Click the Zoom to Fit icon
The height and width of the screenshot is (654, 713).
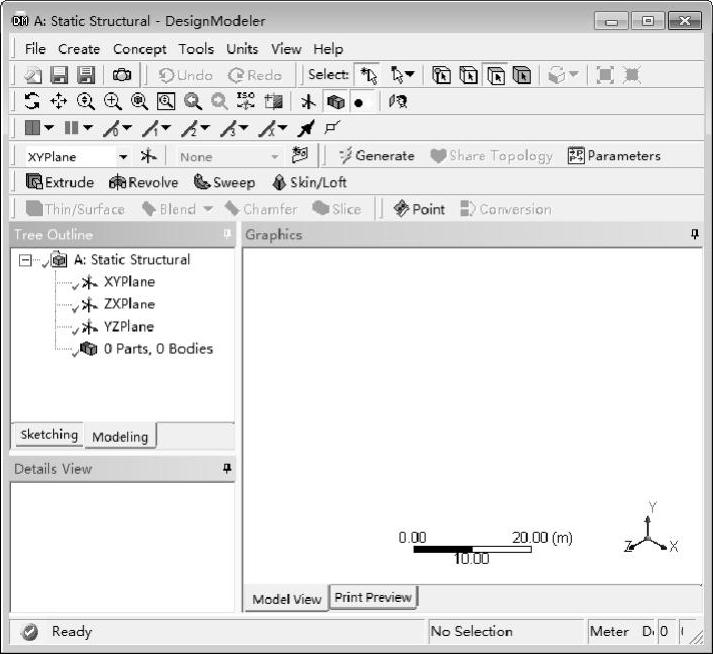click(x=139, y=101)
